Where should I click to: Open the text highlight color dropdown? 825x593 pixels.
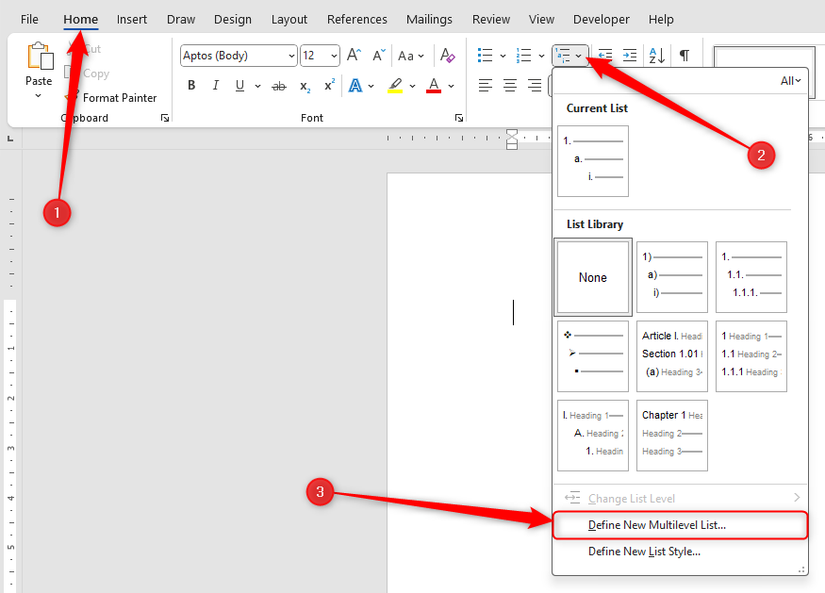tap(411, 85)
